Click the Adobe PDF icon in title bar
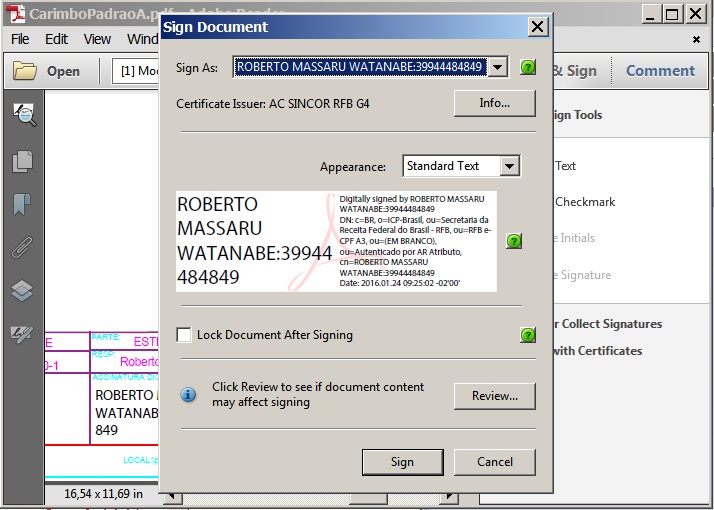 click(15, 13)
